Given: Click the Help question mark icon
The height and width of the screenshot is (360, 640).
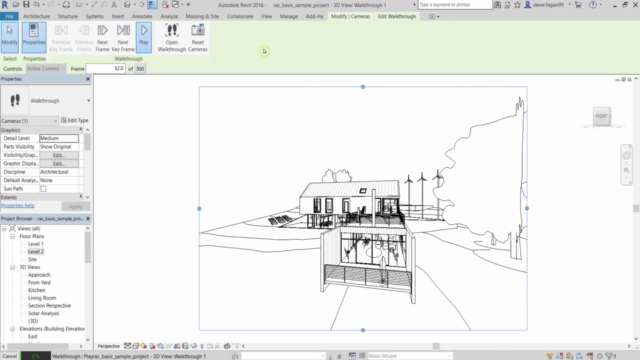Looking at the screenshot, I should (x=593, y=4).
